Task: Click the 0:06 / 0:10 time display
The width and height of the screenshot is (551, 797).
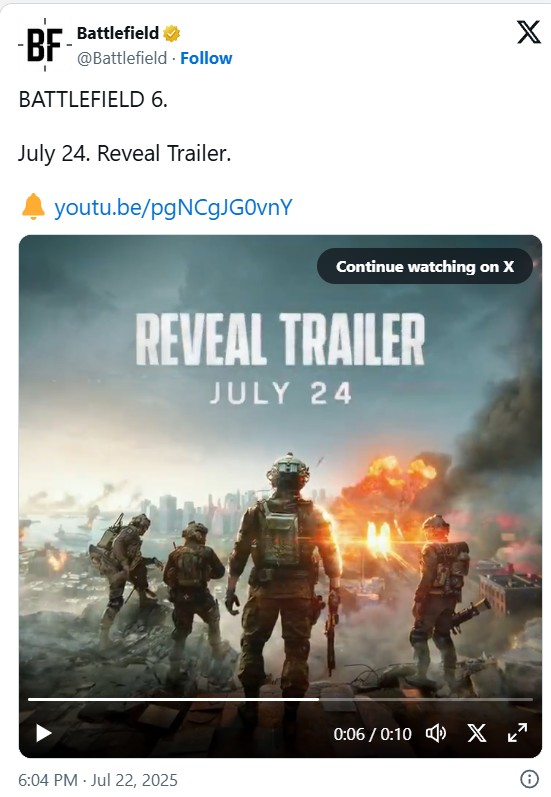Action: [373, 734]
